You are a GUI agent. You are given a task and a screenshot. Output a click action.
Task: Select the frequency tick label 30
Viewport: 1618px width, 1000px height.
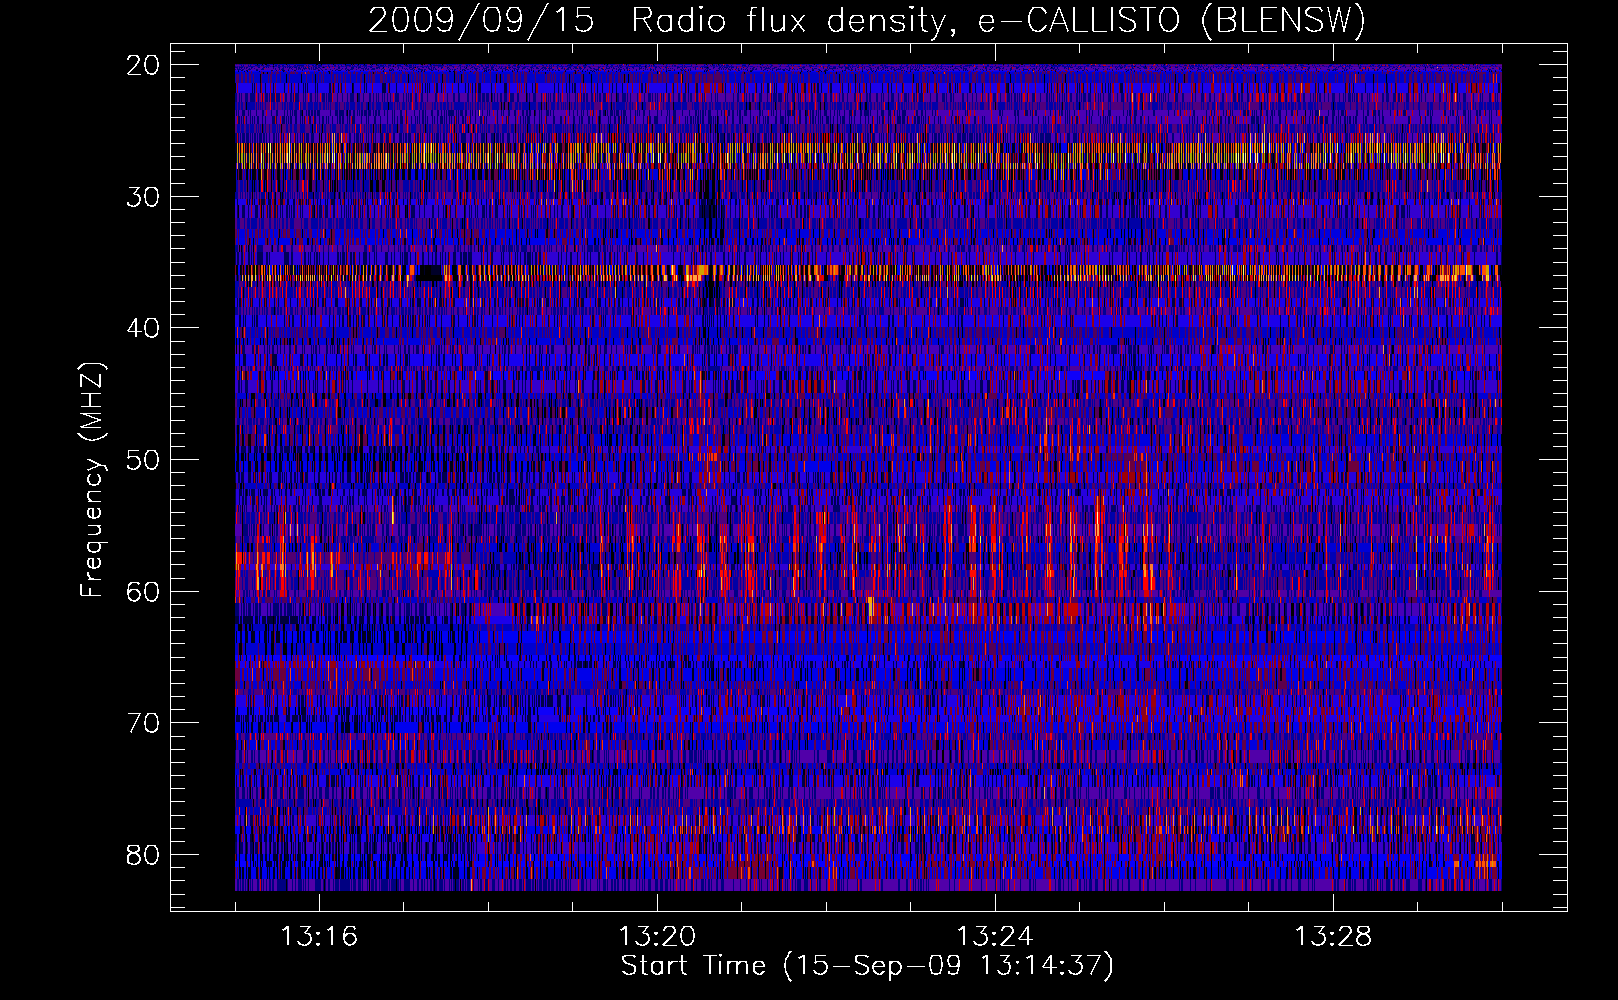click(x=144, y=196)
